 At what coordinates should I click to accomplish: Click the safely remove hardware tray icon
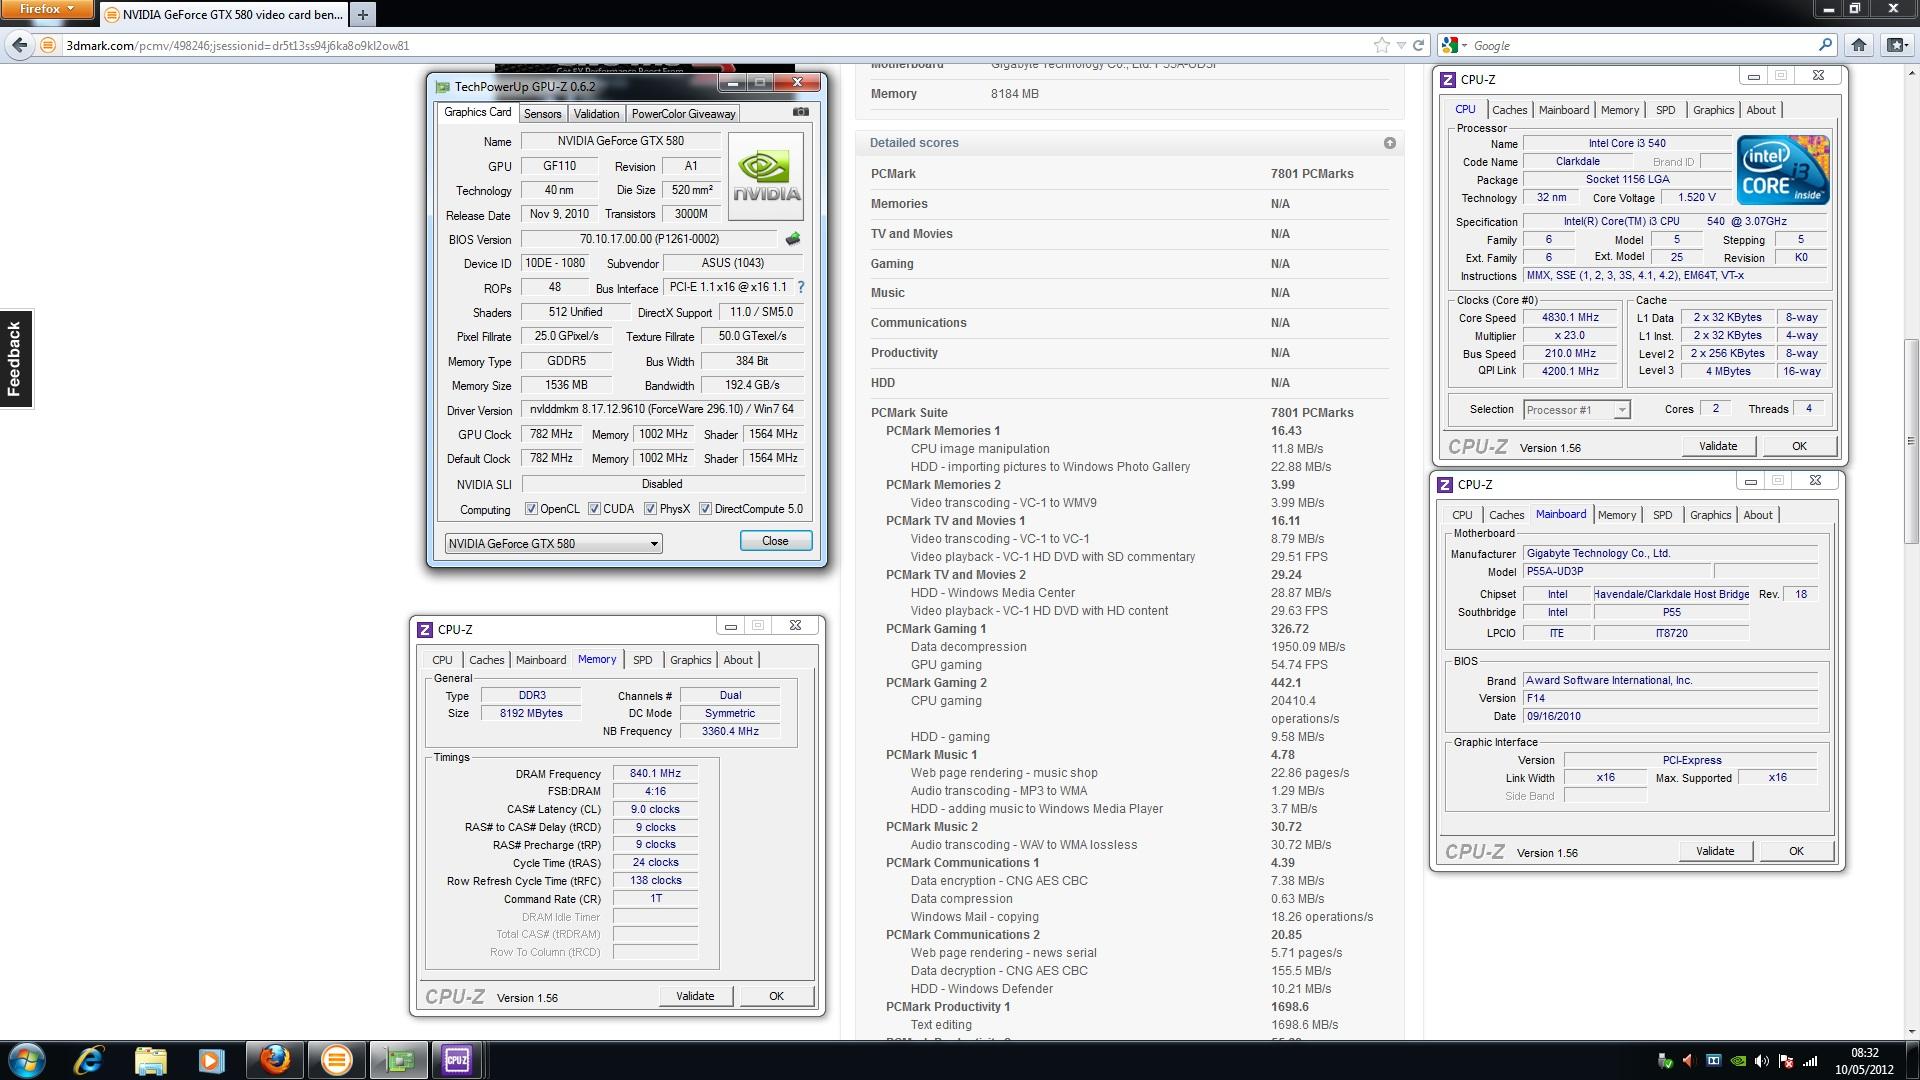1665,1061
